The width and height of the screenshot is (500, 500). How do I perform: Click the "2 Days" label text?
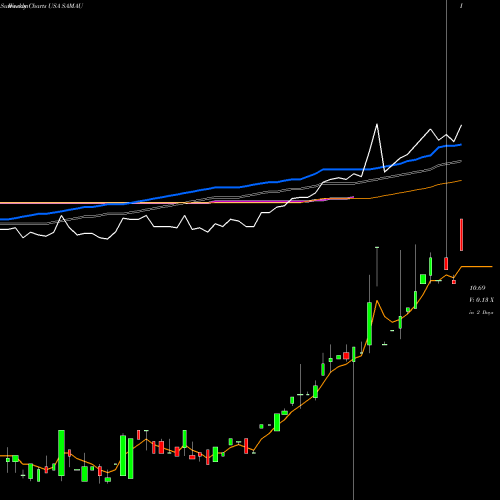click(x=485, y=313)
